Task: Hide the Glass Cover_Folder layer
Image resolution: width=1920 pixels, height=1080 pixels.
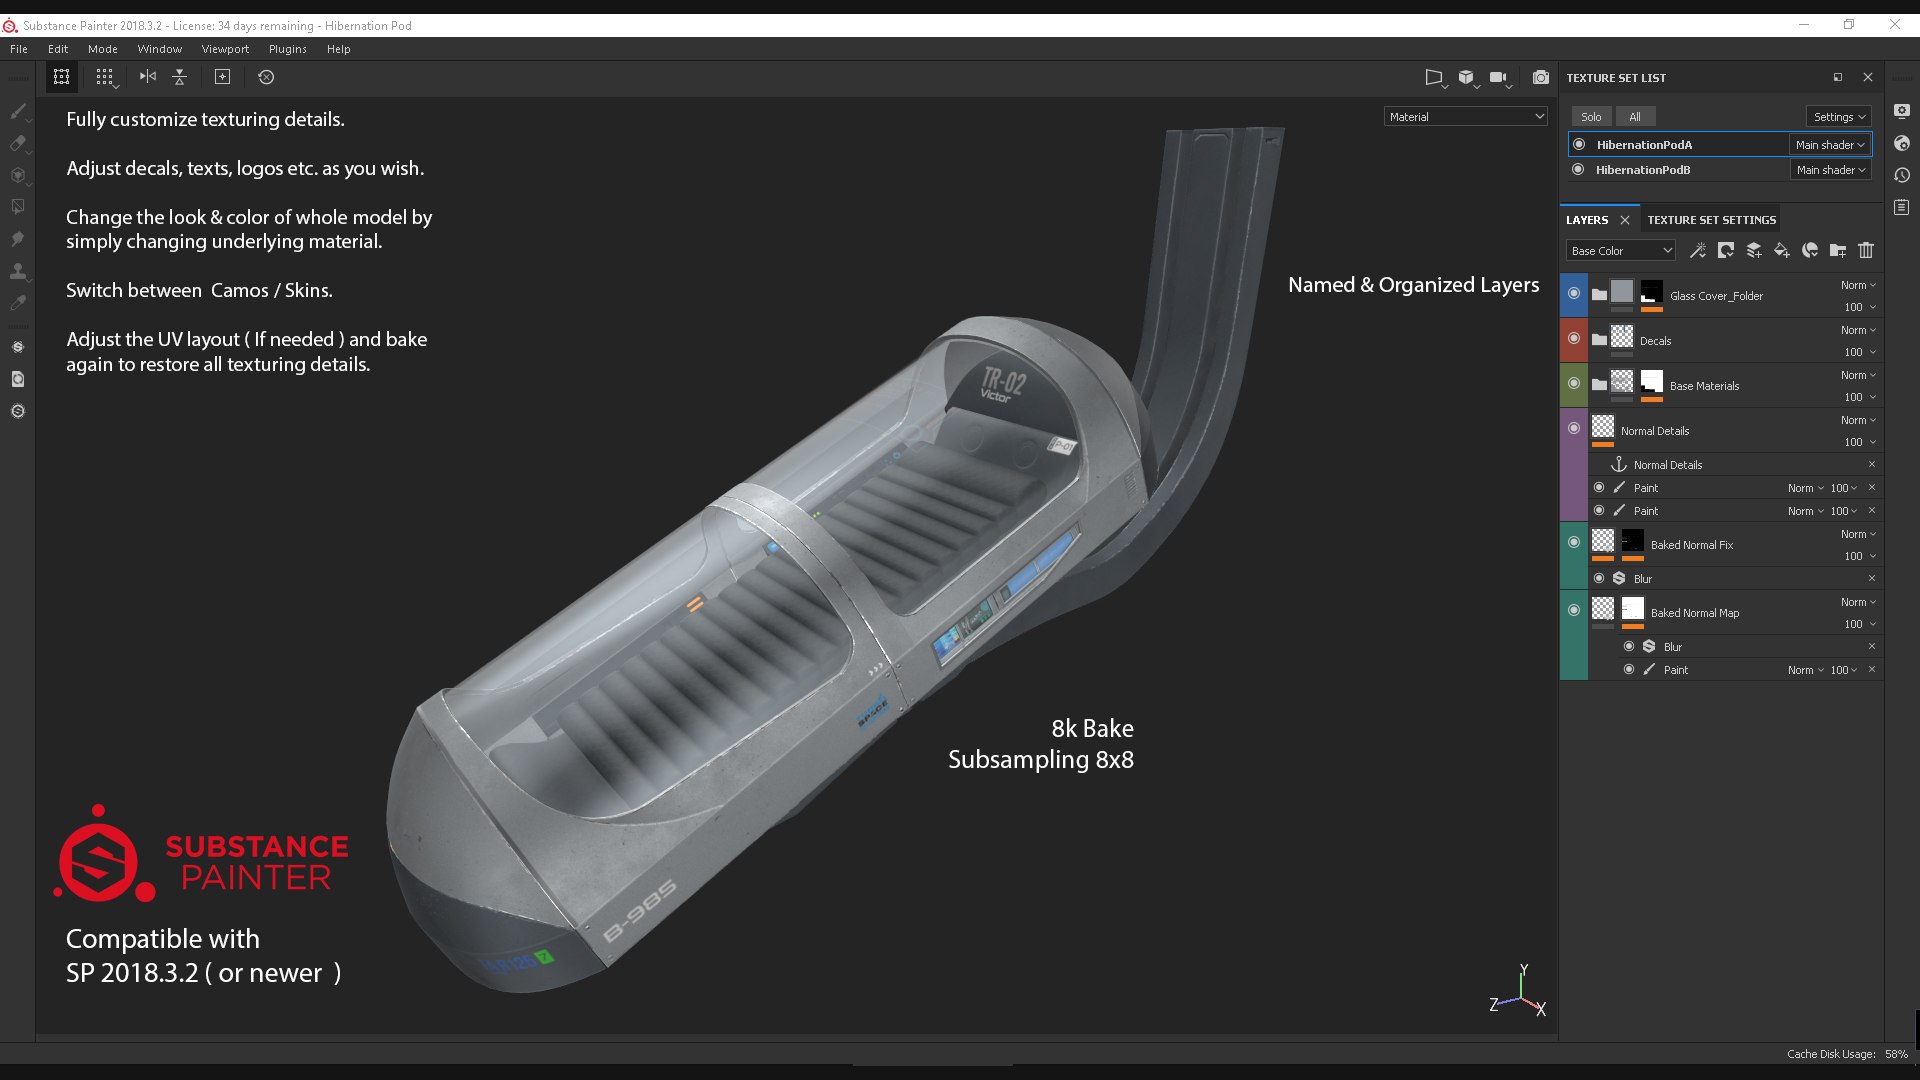Action: (x=1574, y=293)
